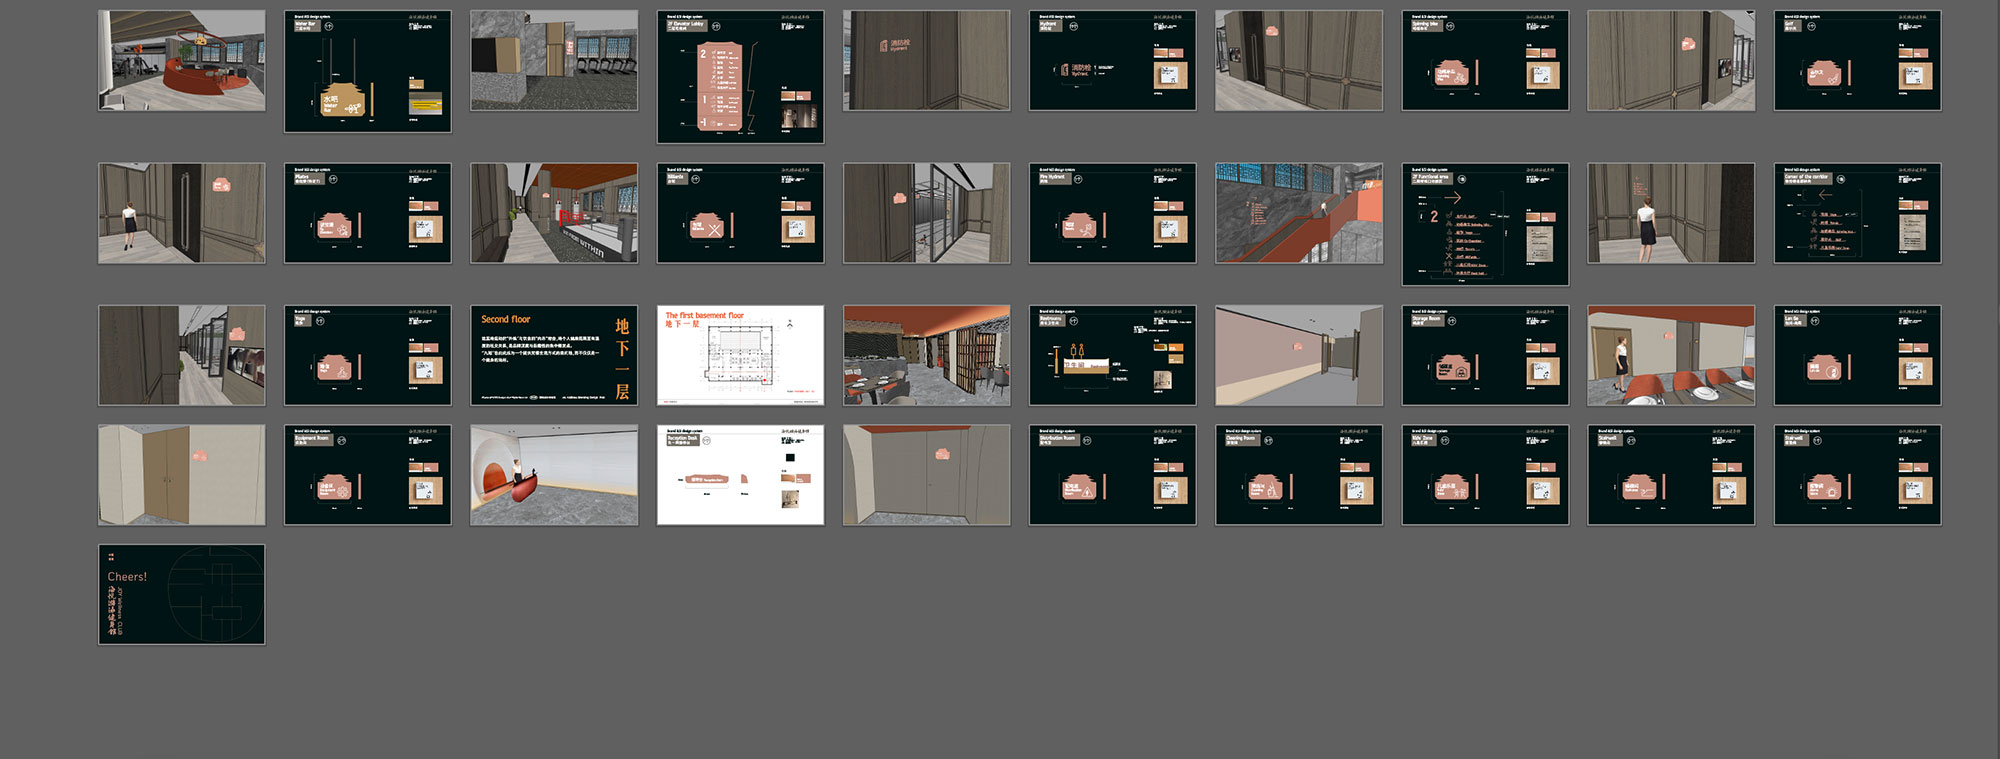2000x759 pixels.
Task: Select the Yoga sign design slide
Action: pyautogui.click(x=368, y=355)
